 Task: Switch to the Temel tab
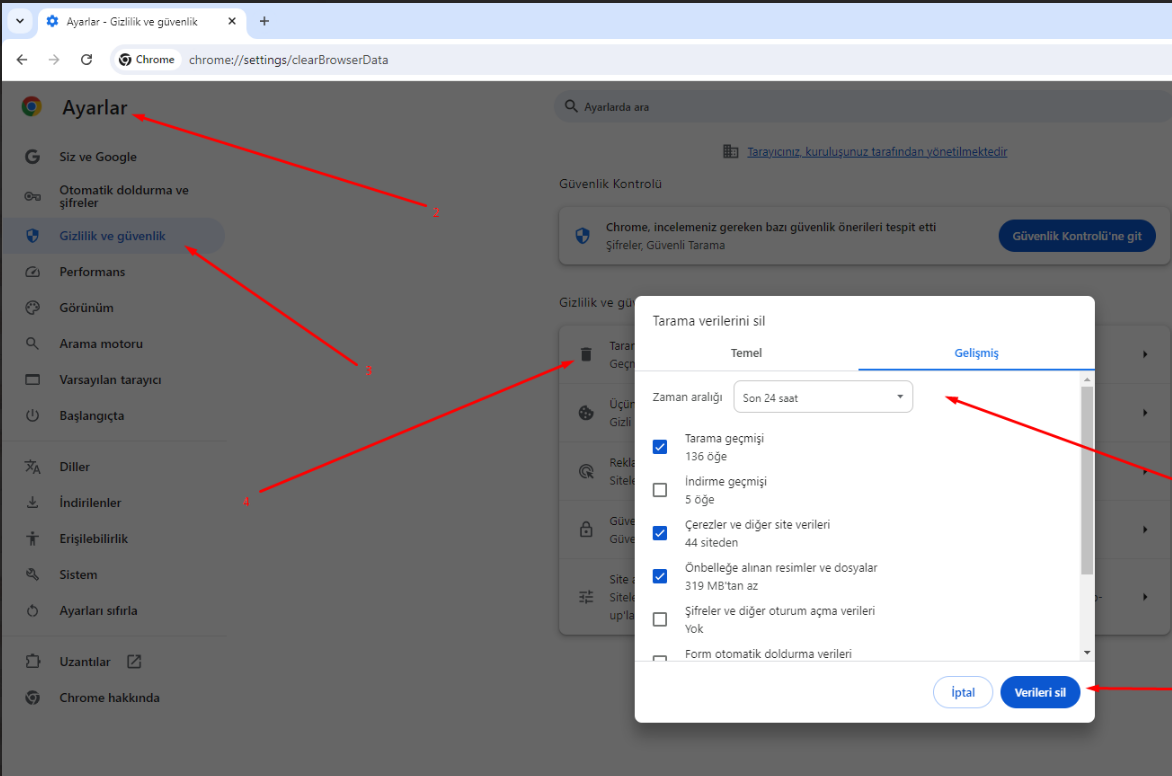(x=746, y=353)
